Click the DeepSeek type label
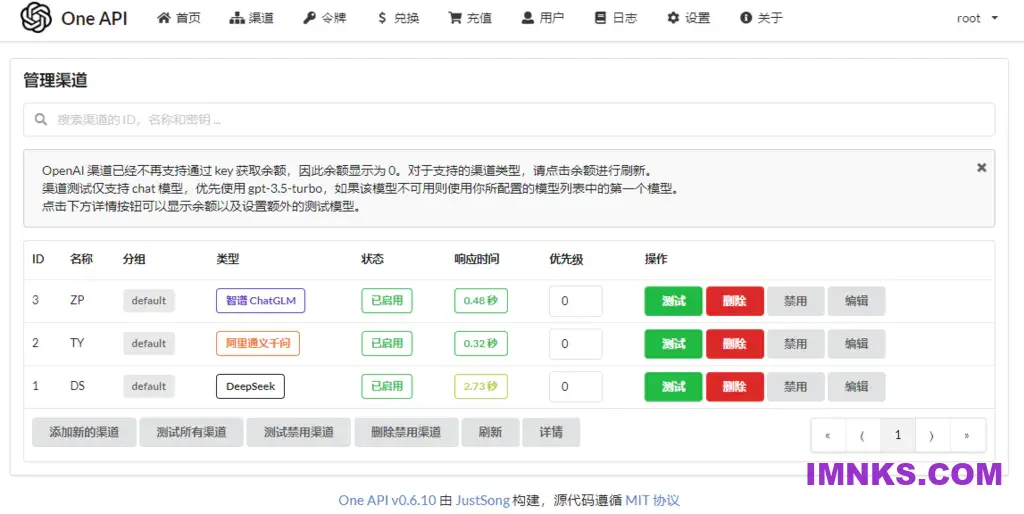Viewport: 1024px width, 514px height. (250, 387)
